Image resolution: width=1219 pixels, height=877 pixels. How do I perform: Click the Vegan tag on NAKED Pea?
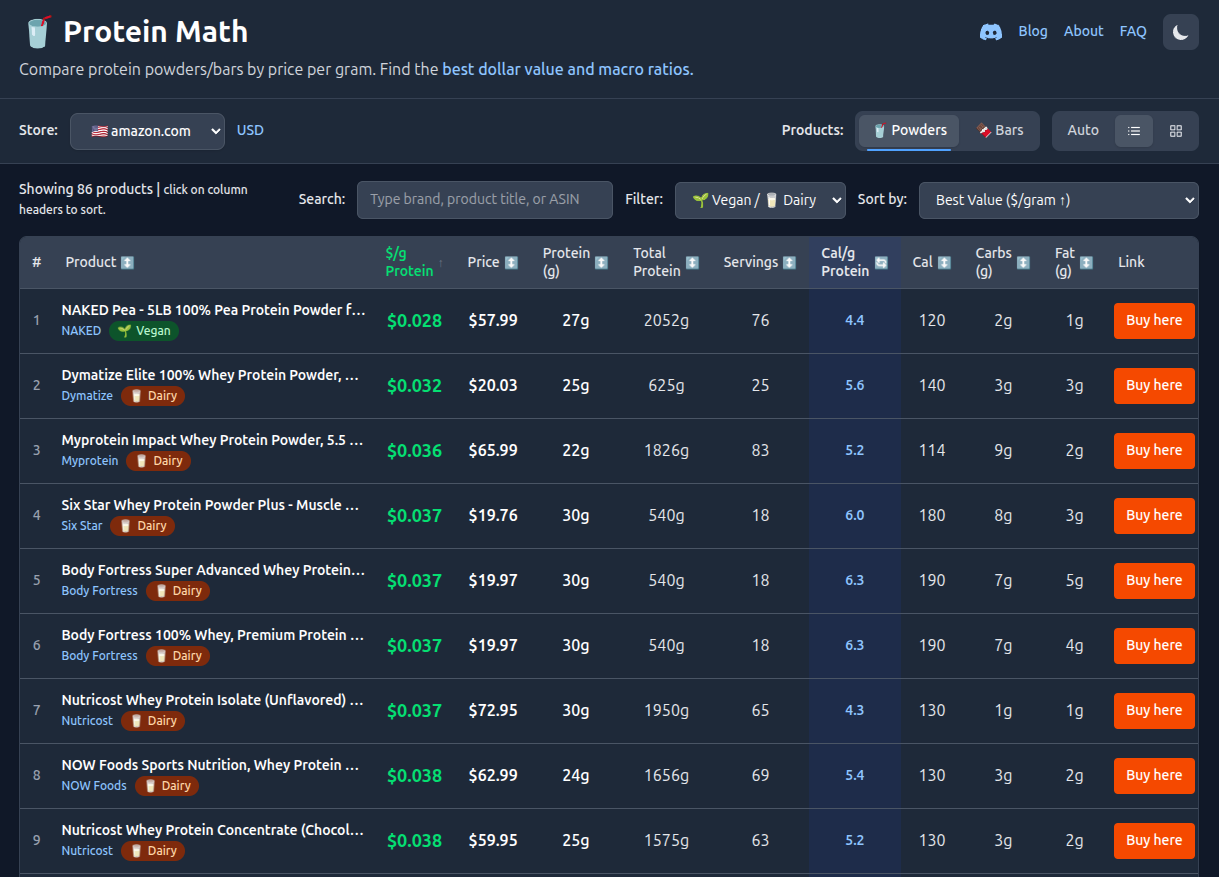[144, 331]
